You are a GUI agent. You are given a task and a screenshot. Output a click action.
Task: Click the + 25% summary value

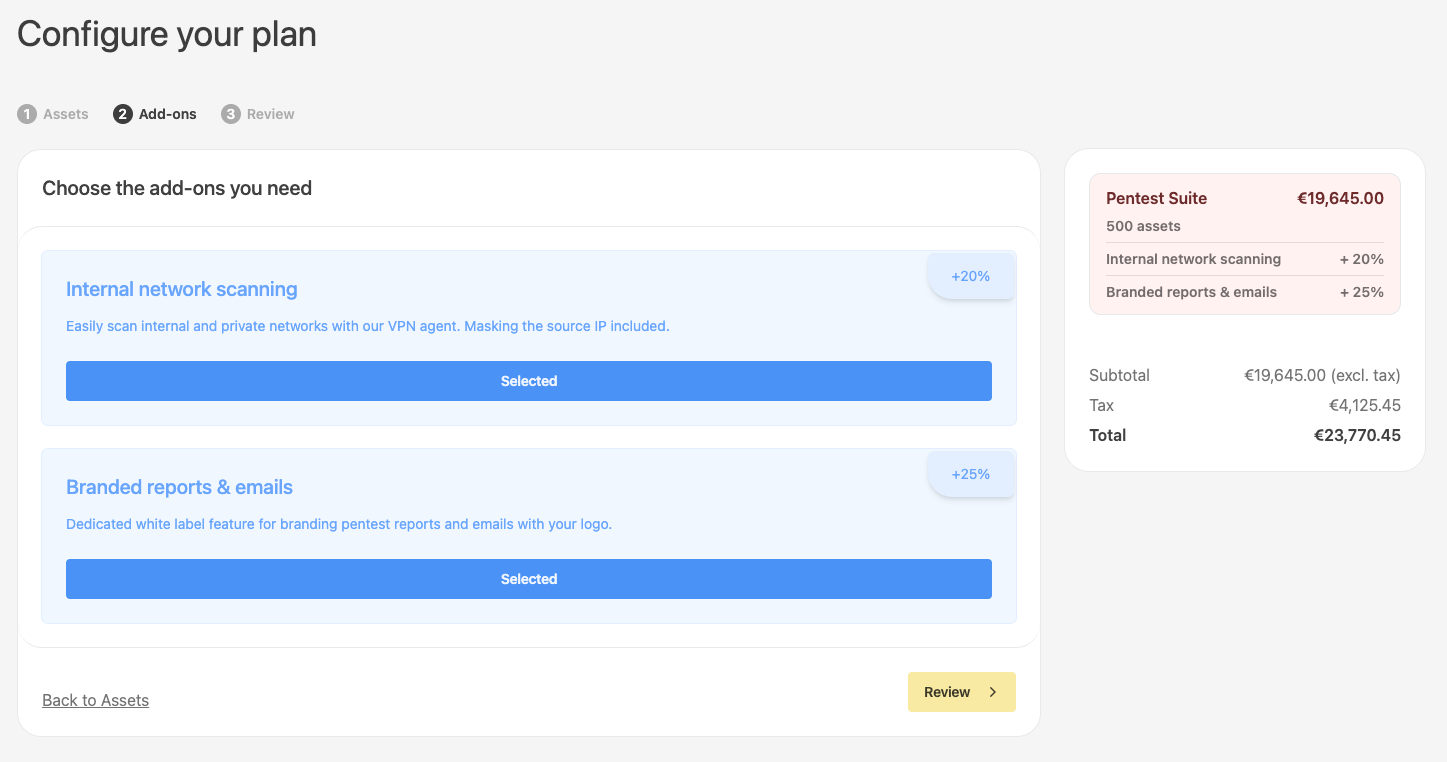point(1362,292)
